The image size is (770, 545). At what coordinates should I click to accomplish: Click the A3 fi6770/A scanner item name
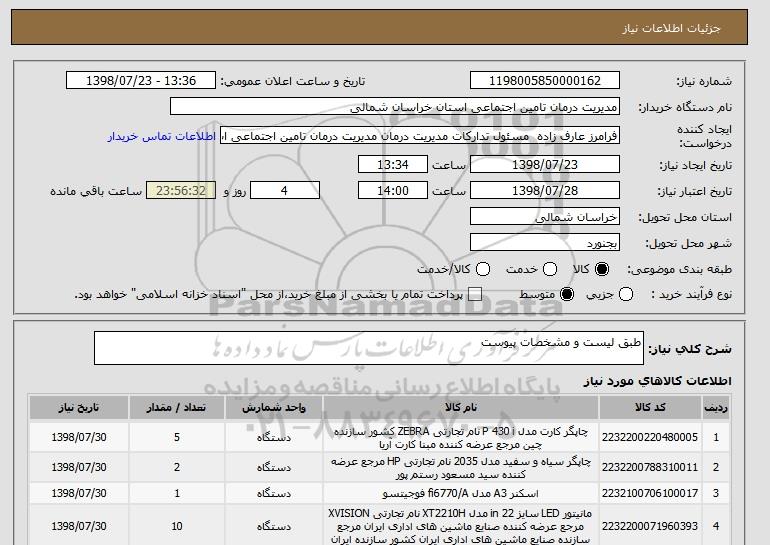tap(461, 493)
